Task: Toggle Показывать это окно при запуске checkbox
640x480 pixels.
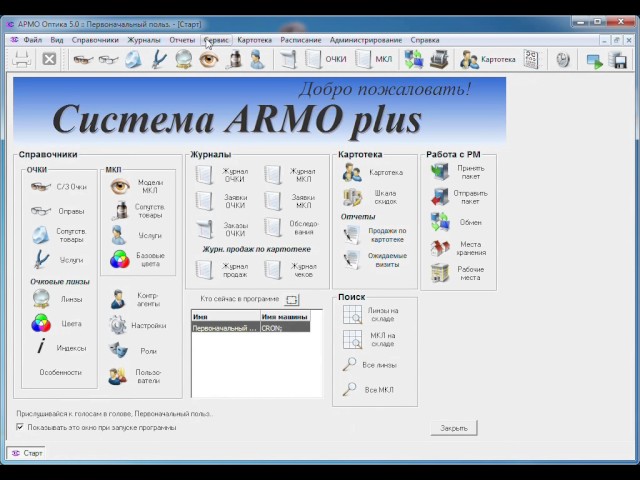Action: pos(20,427)
